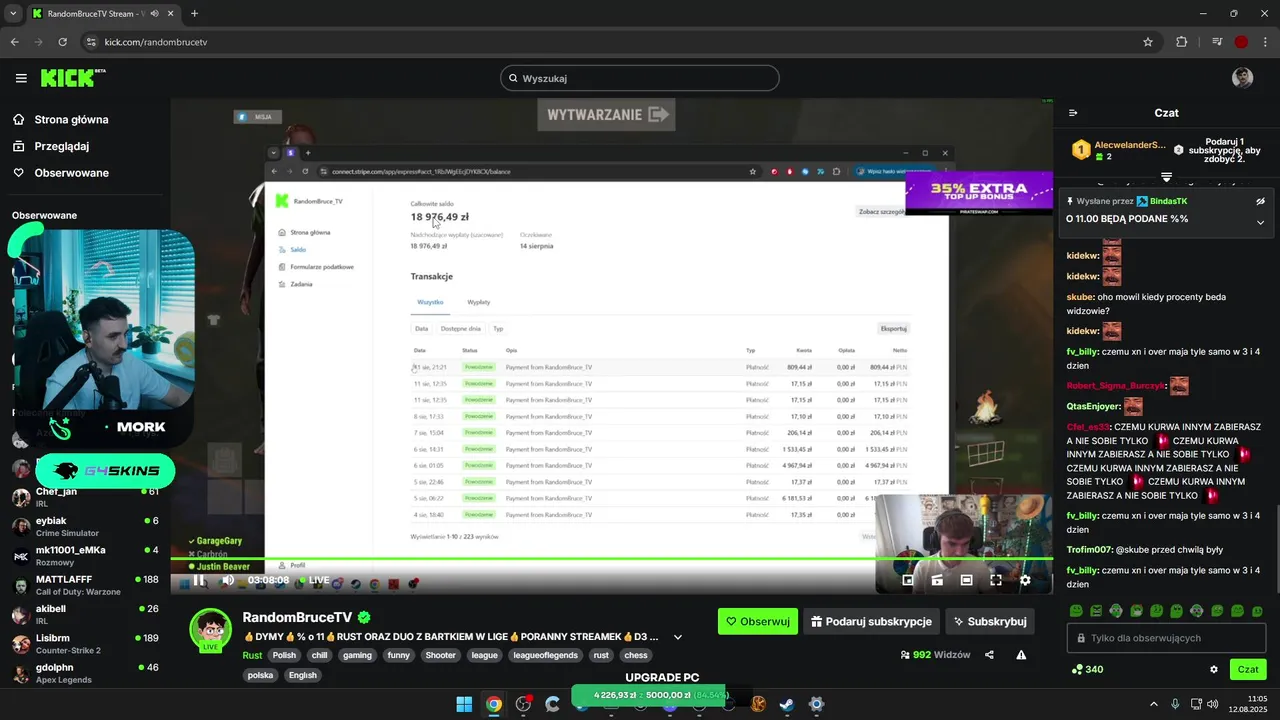This screenshot has width=1280, height=720.
Task: Mute the stream volume
Action: point(228,580)
